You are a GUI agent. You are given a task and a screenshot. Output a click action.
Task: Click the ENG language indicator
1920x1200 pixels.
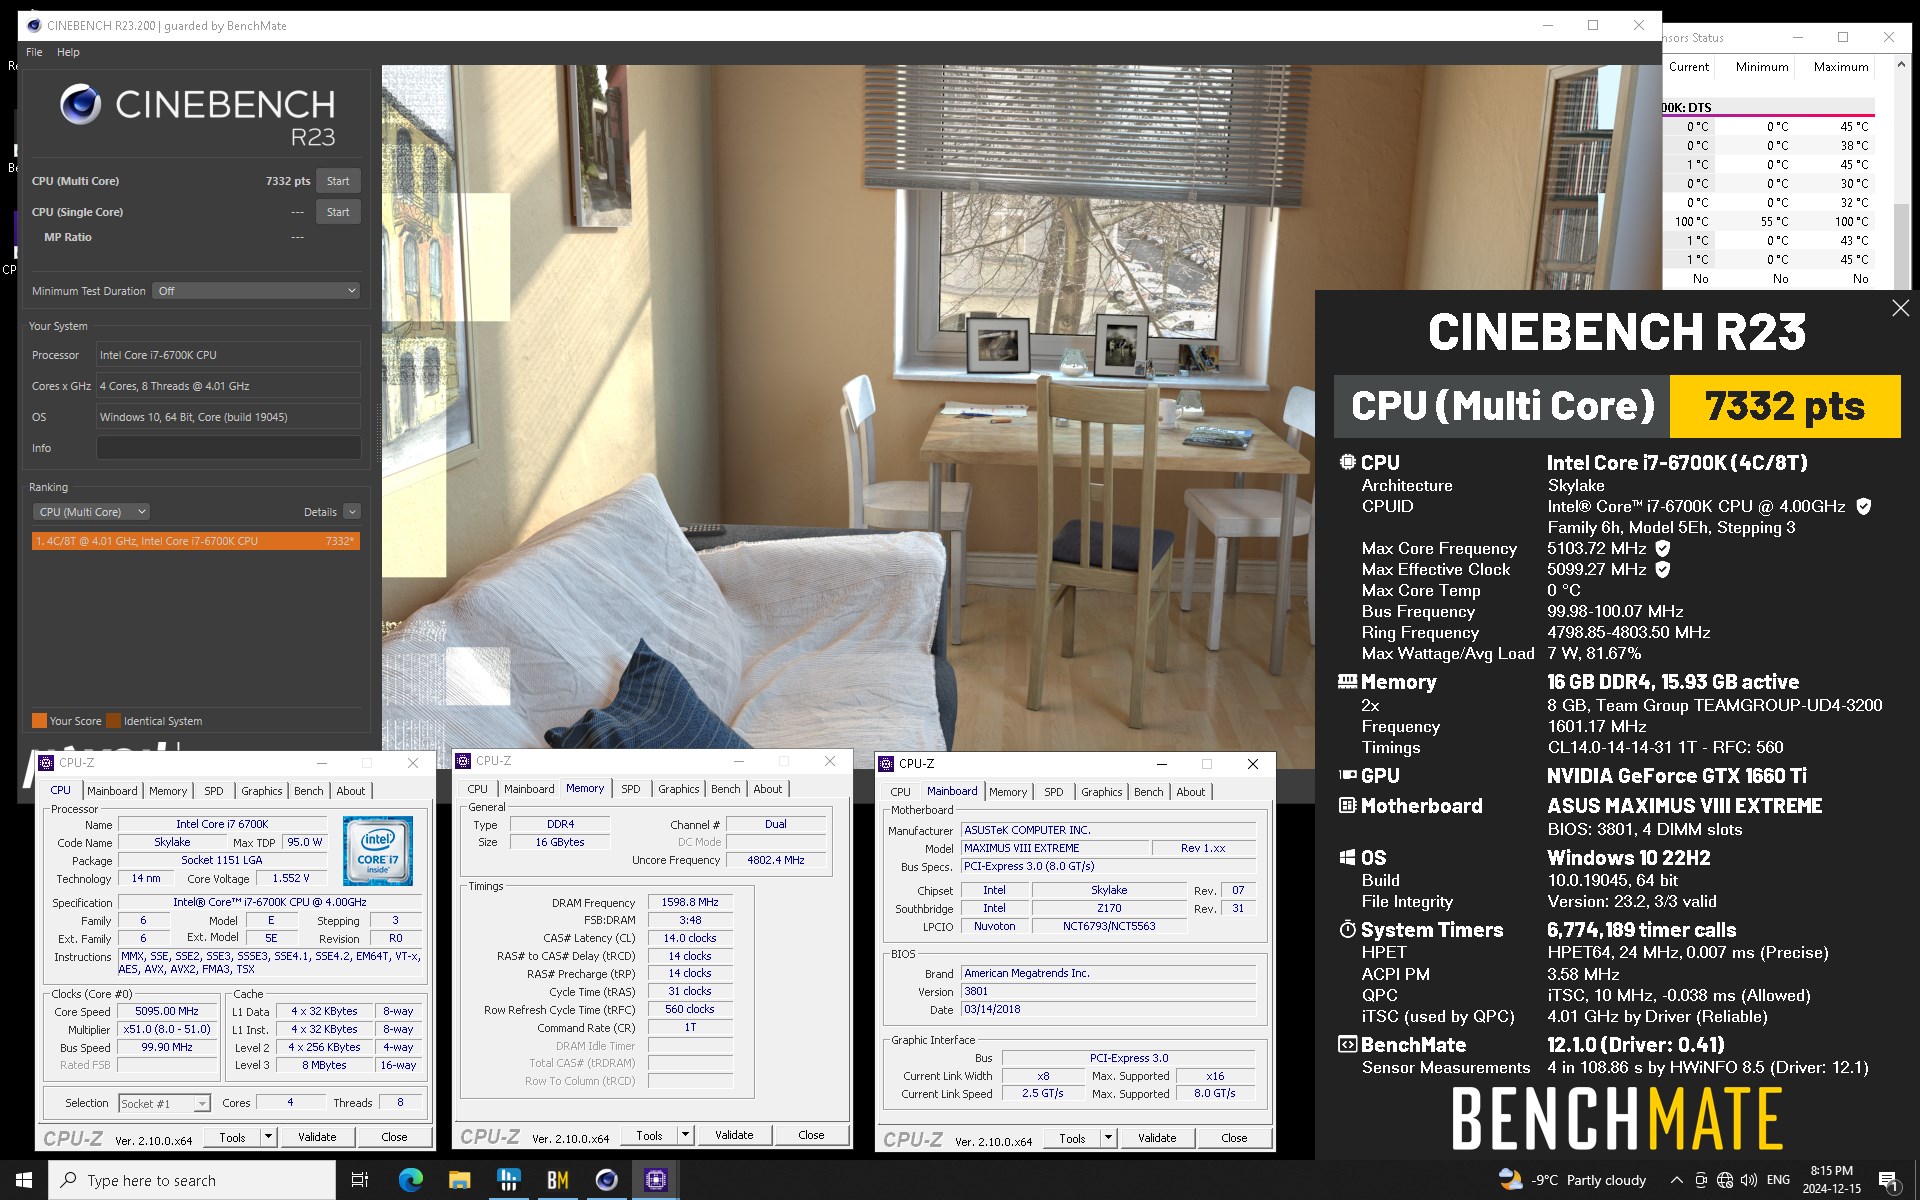[x=1778, y=1180]
